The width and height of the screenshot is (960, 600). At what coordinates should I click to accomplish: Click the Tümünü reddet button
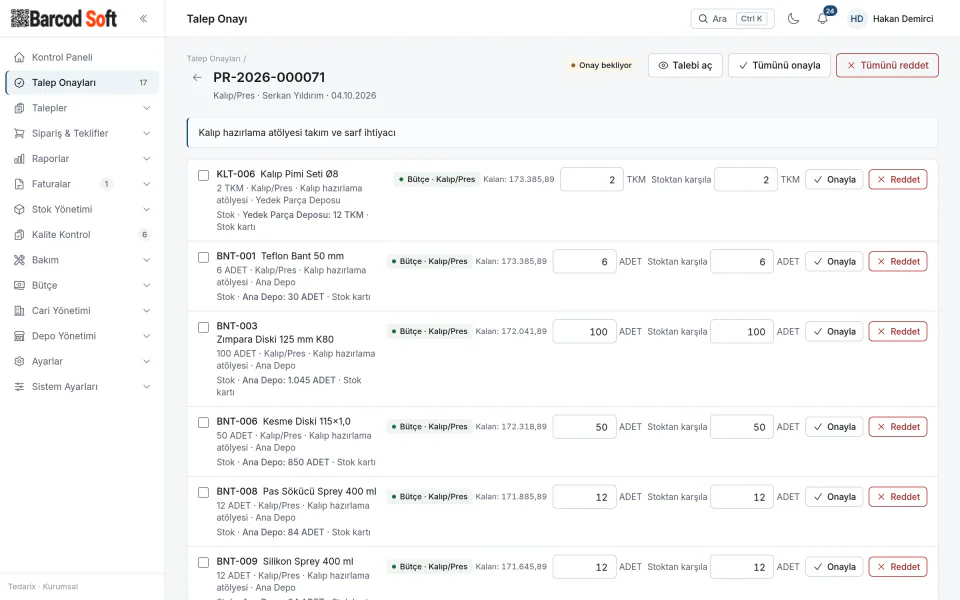887,66
